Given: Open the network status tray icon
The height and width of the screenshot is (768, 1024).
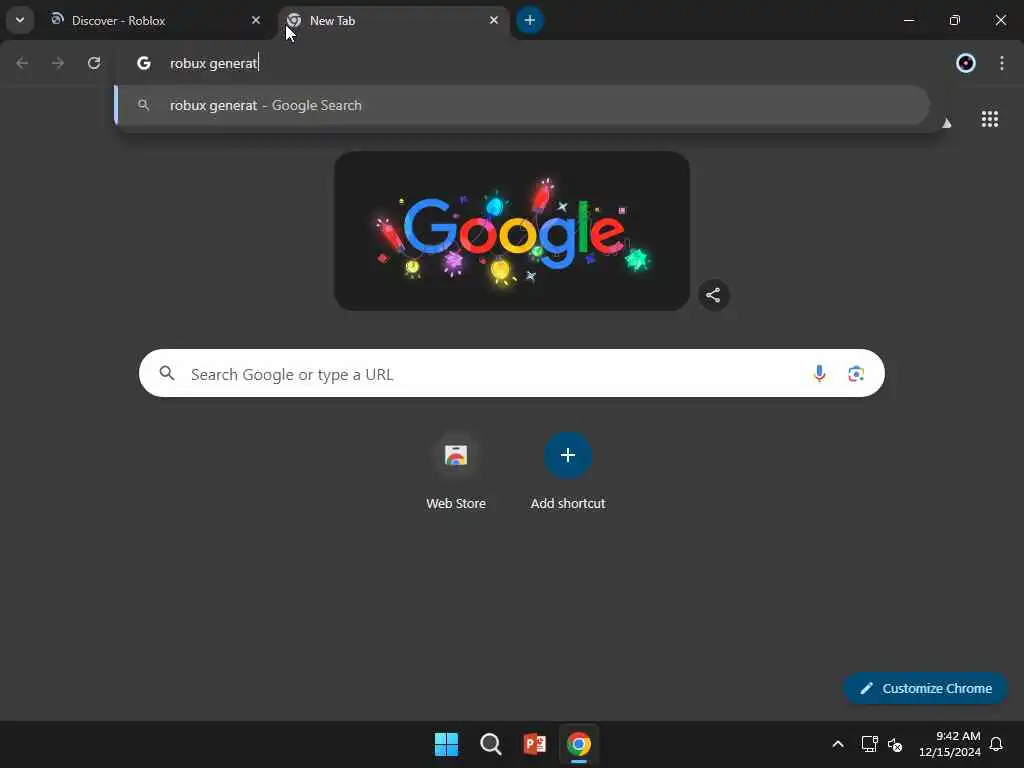Looking at the screenshot, I should 869,744.
